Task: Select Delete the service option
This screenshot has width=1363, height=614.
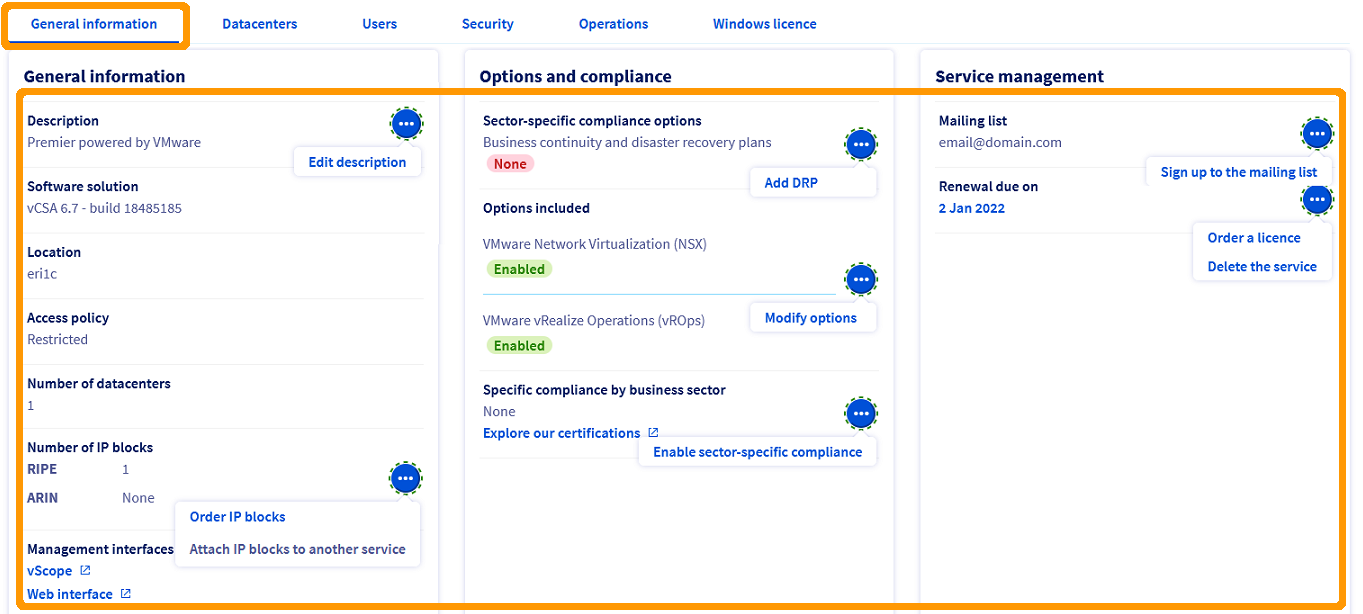Action: [1261, 267]
